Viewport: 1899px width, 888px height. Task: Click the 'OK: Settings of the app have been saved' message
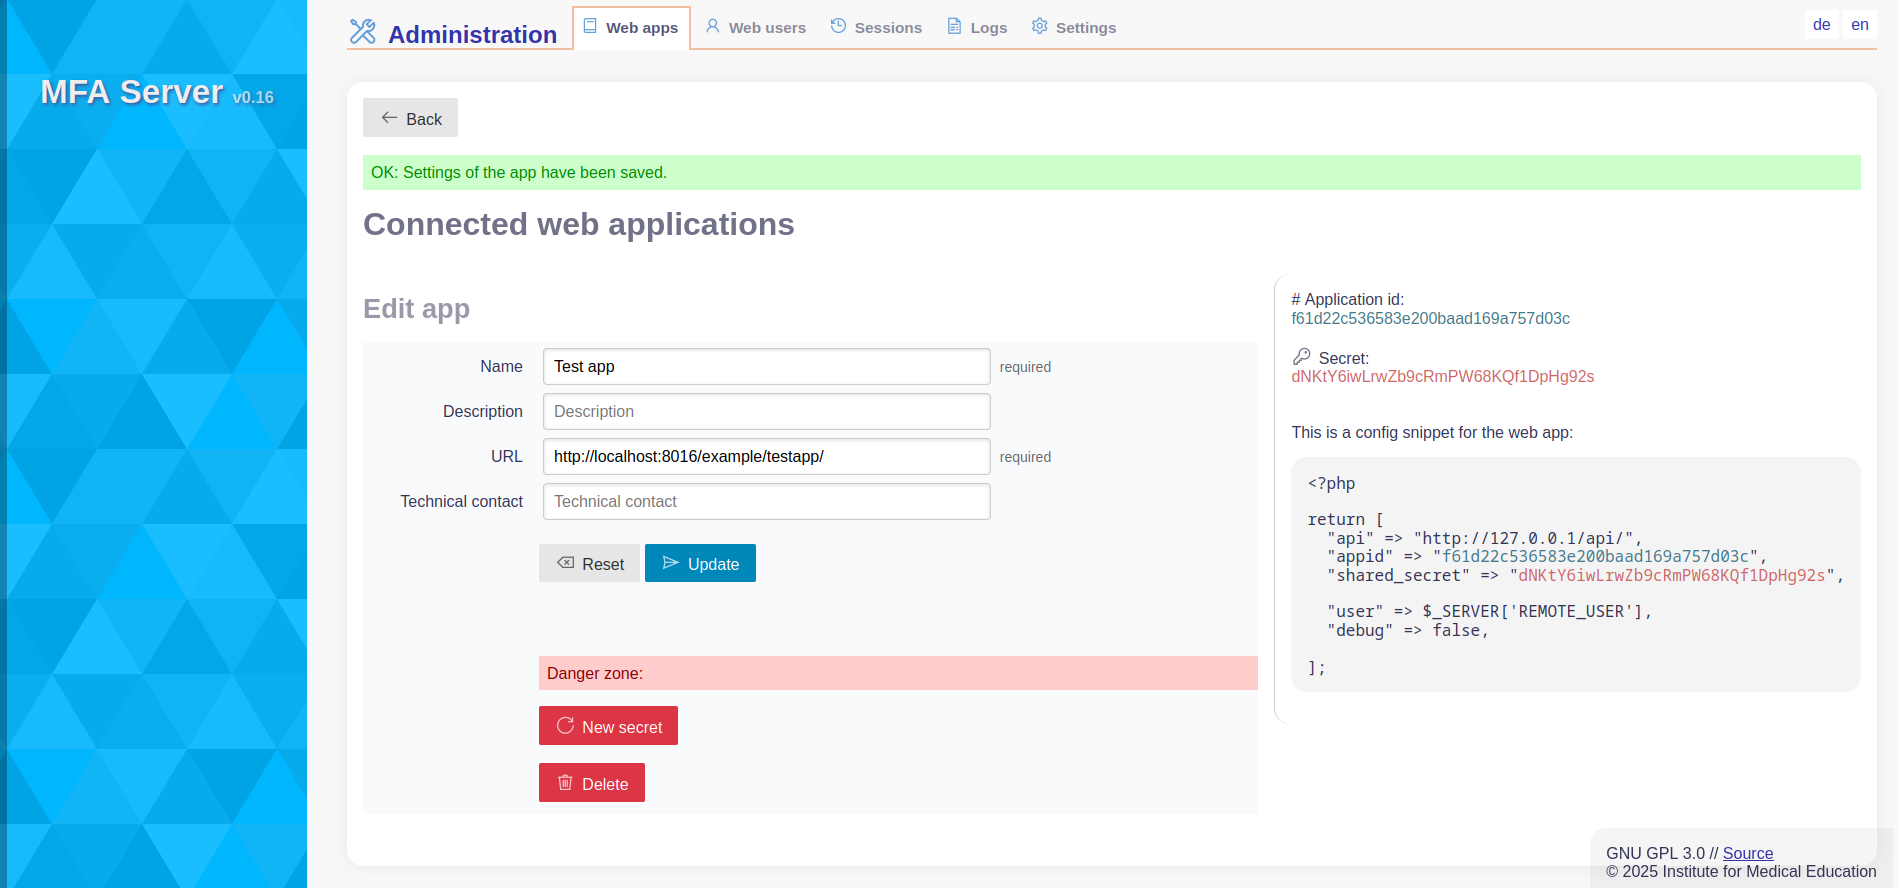click(1112, 172)
